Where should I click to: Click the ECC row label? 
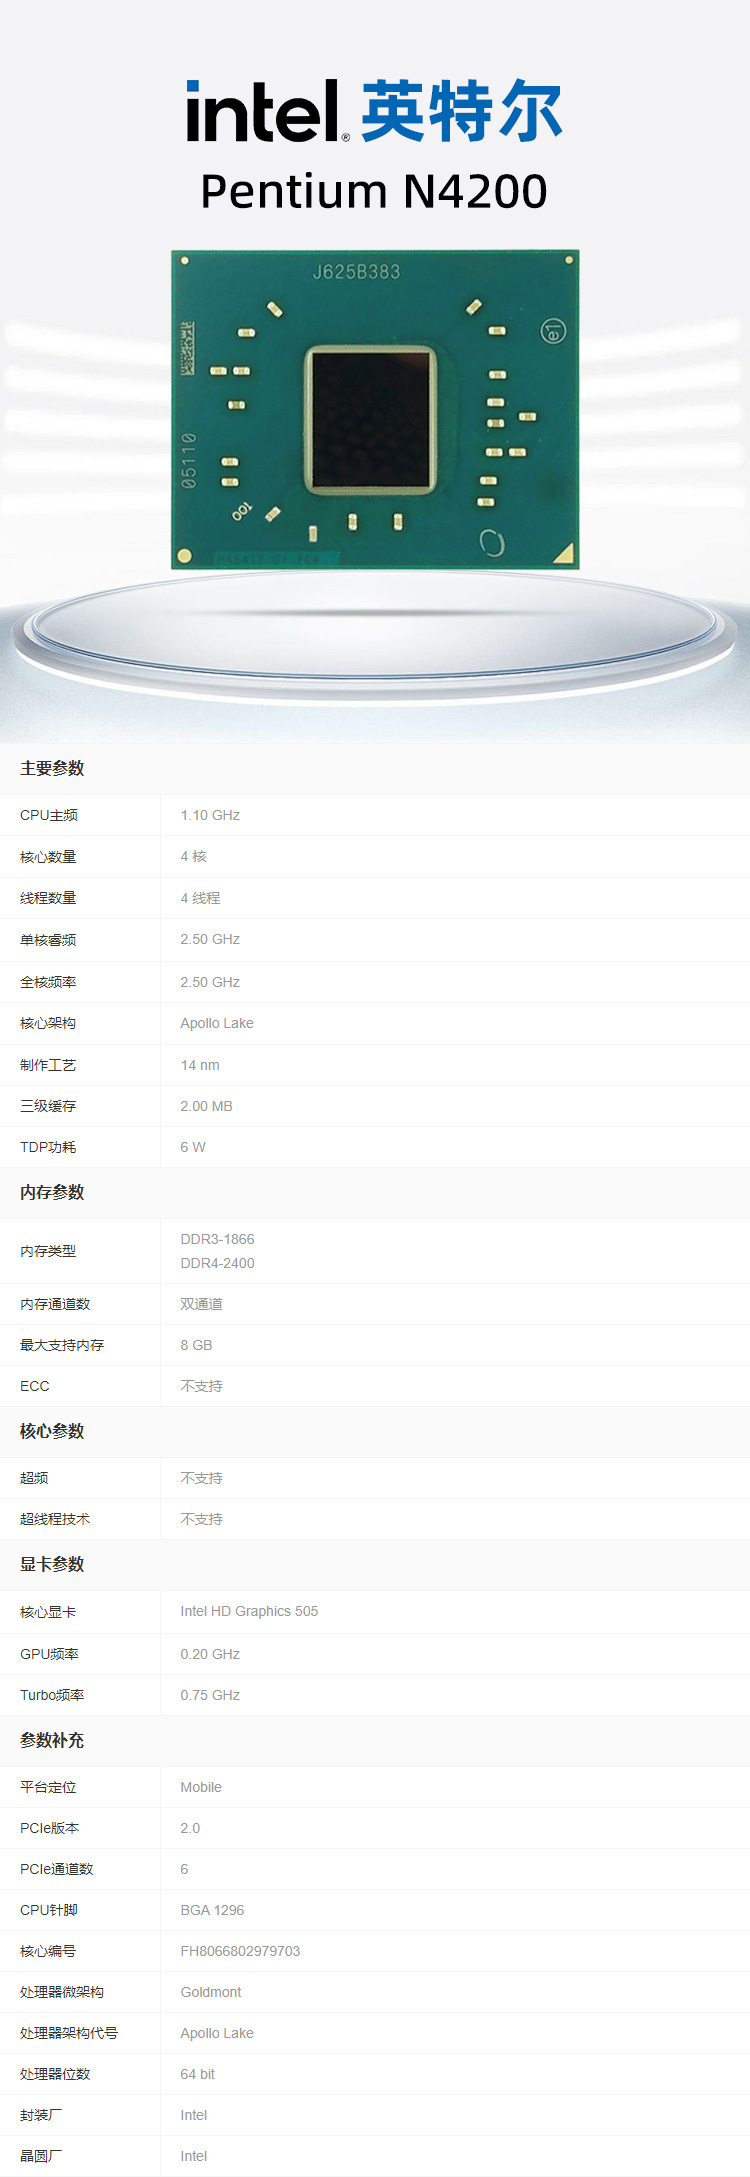tap(34, 1386)
